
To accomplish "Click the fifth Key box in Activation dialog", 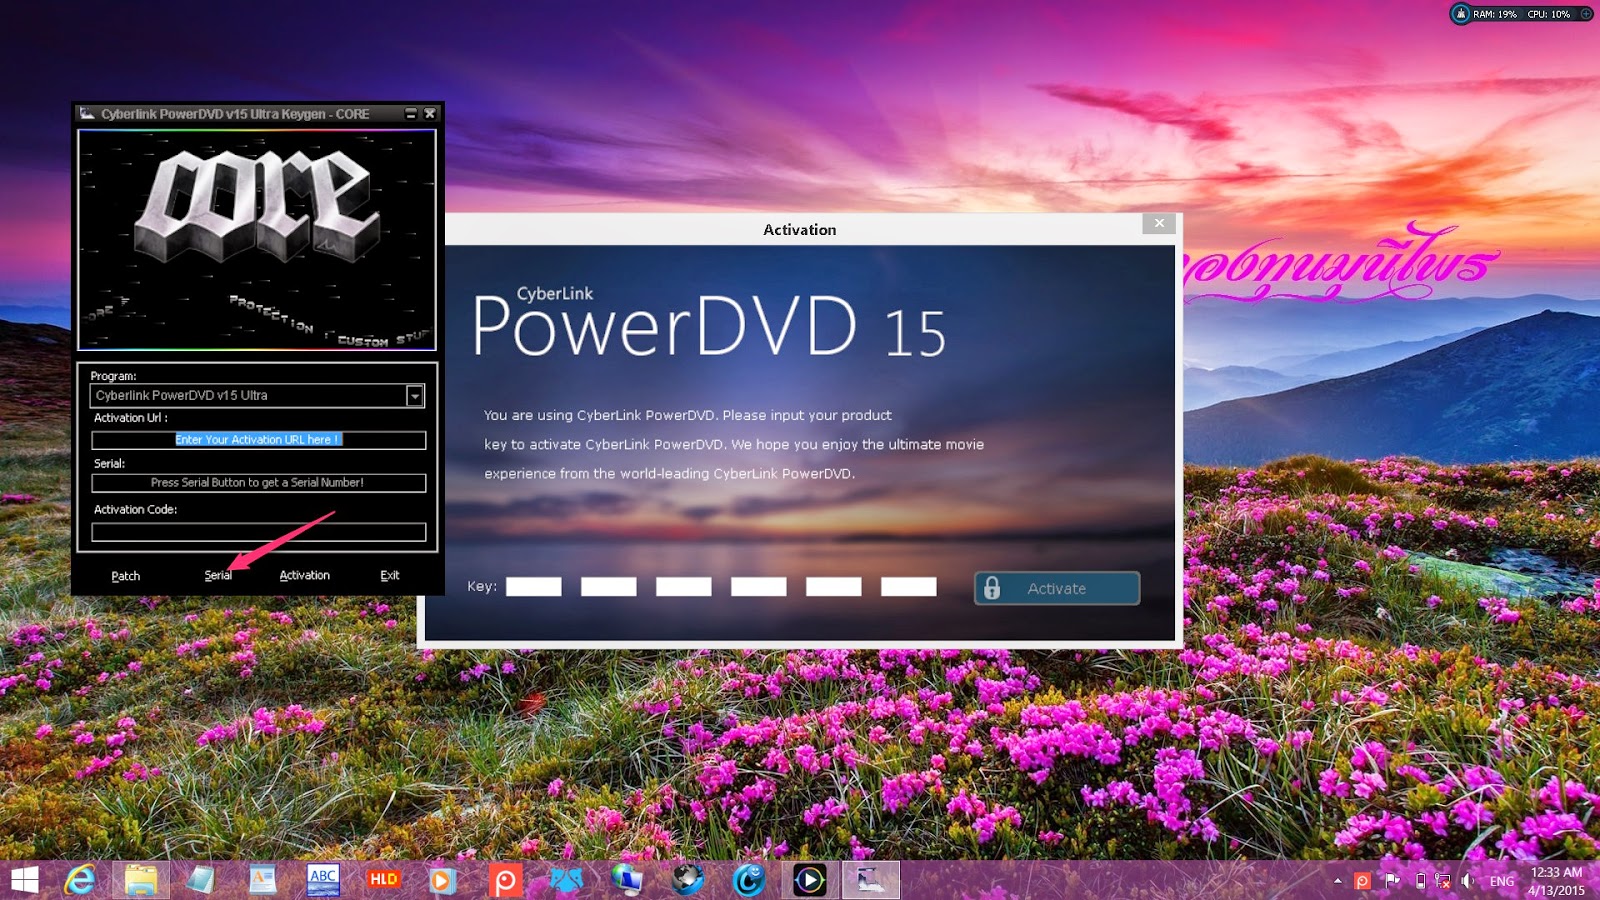I will coord(834,587).
